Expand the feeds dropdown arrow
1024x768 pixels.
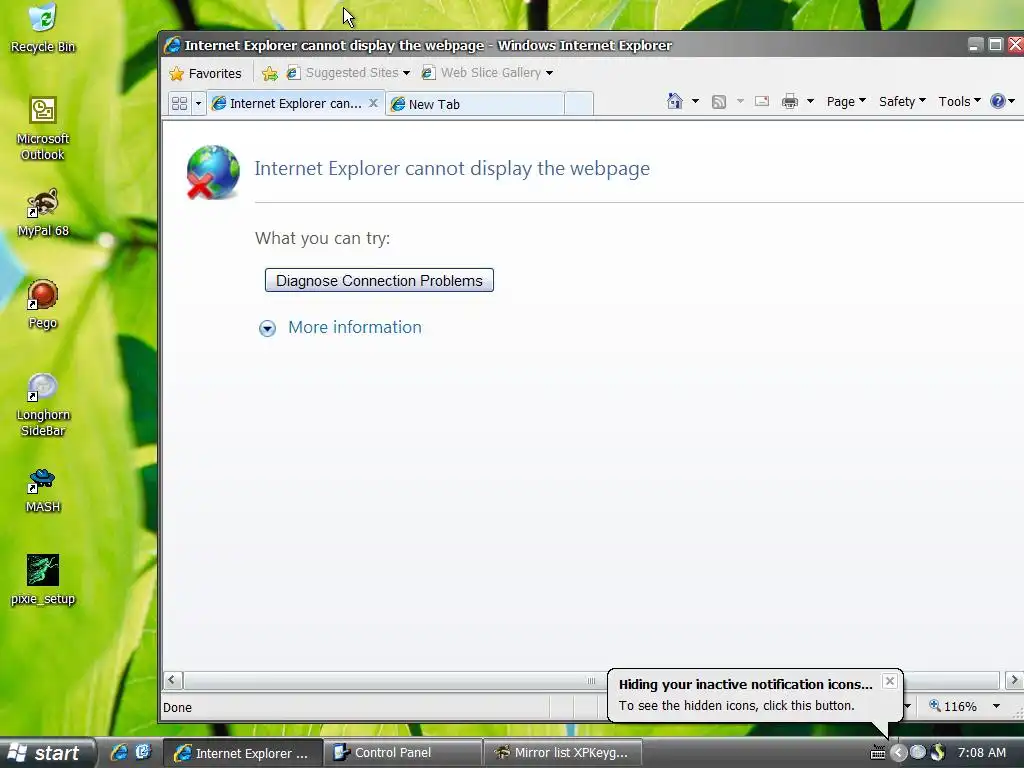tap(740, 101)
